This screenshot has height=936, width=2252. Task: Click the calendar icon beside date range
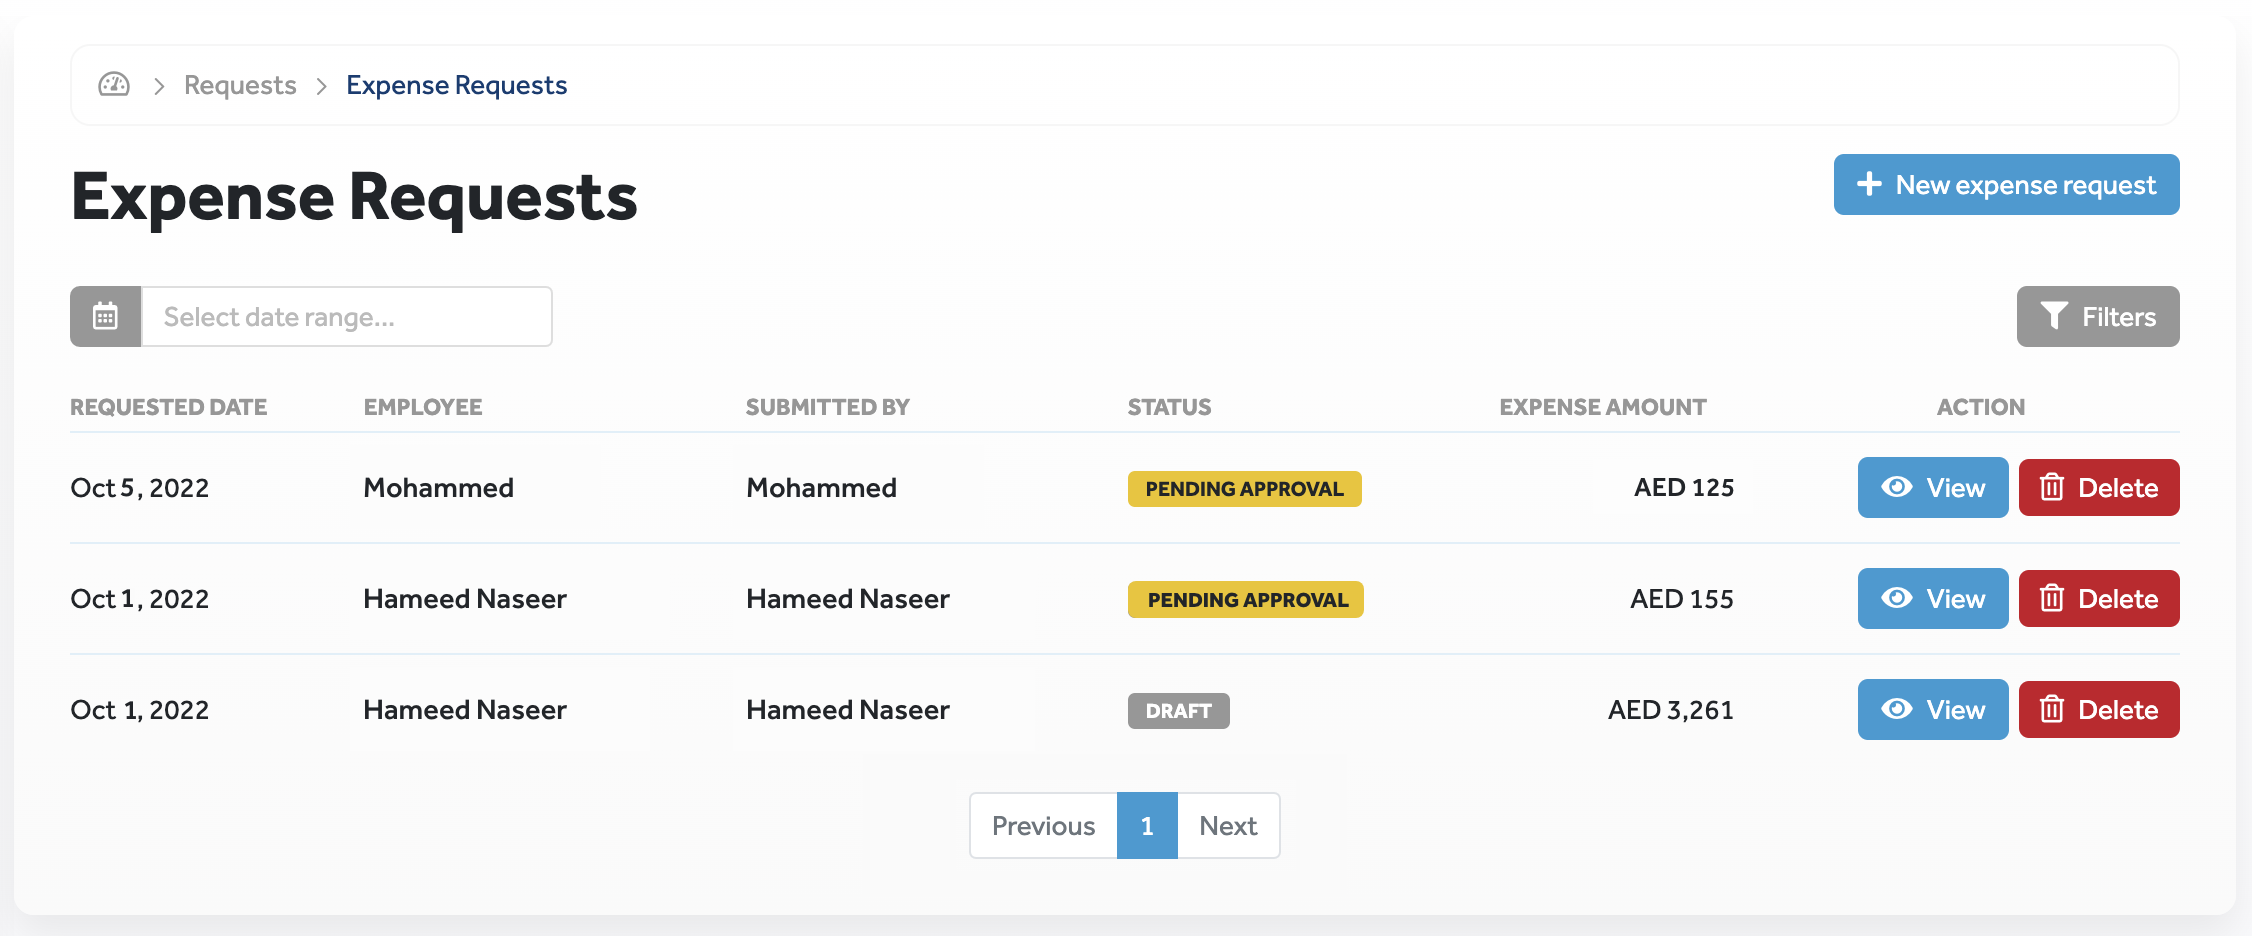pos(106,317)
